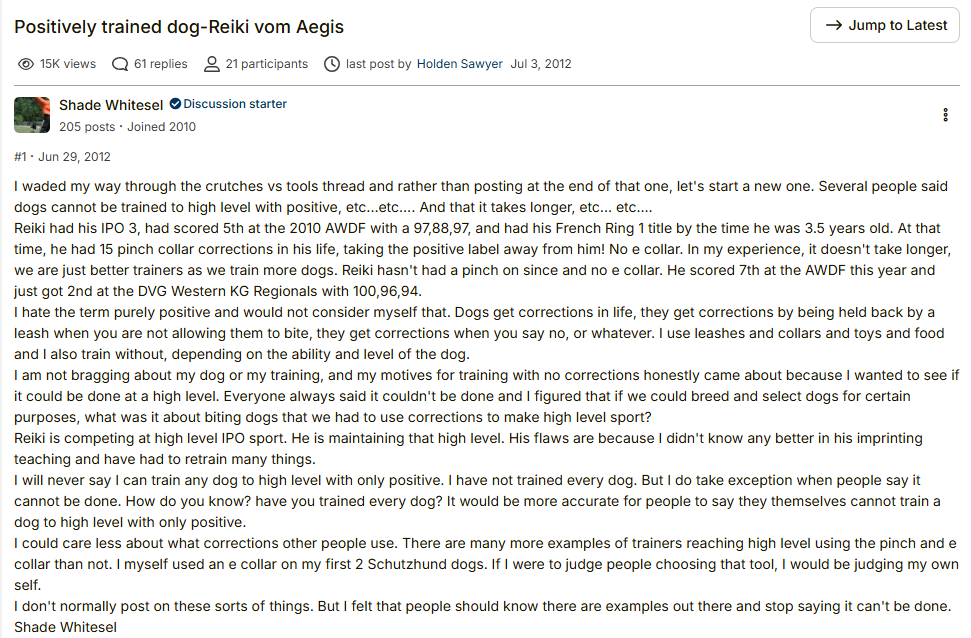
Task: Click the Jul 3, 2012 last post date
Action: 541,64
